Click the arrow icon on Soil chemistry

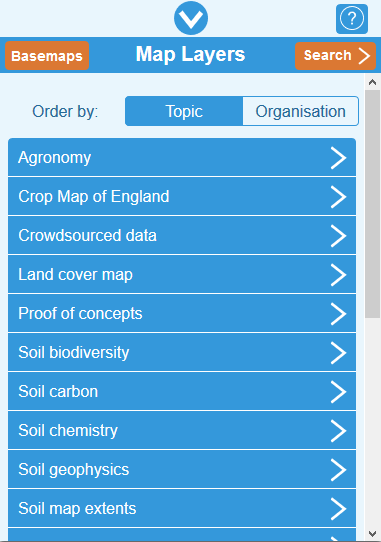[338, 431]
